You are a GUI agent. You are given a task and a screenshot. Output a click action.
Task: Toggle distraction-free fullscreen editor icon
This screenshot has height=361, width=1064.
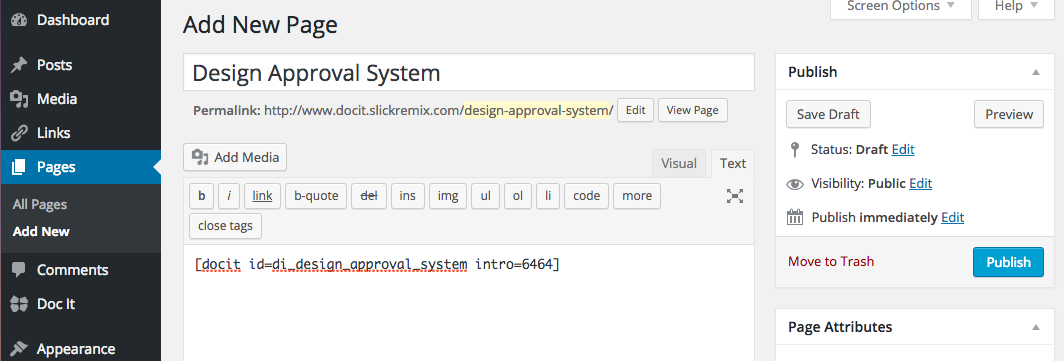(735, 196)
